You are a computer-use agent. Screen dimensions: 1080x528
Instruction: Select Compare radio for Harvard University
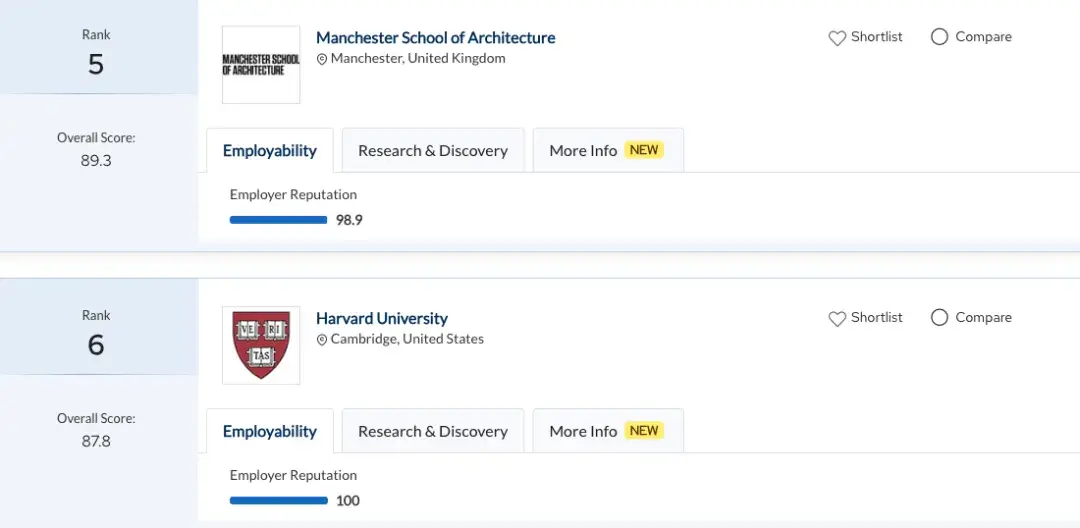pyautogui.click(x=939, y=318)
